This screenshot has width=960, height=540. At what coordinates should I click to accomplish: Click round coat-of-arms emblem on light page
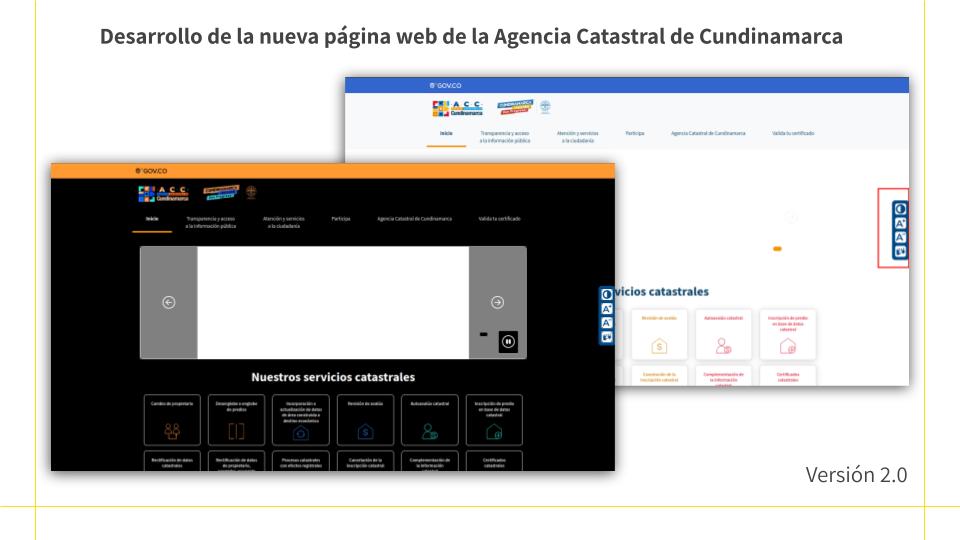pos(545,107)
